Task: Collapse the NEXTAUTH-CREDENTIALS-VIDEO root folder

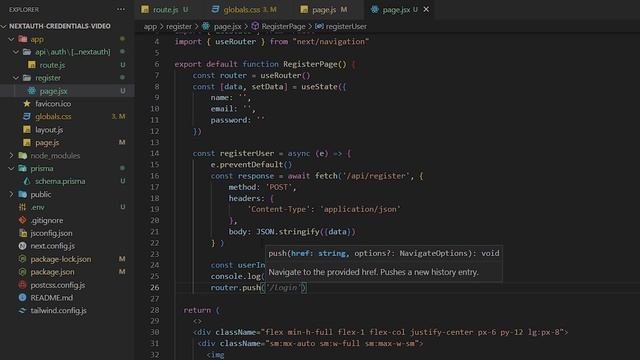Action: pos(4,26)
